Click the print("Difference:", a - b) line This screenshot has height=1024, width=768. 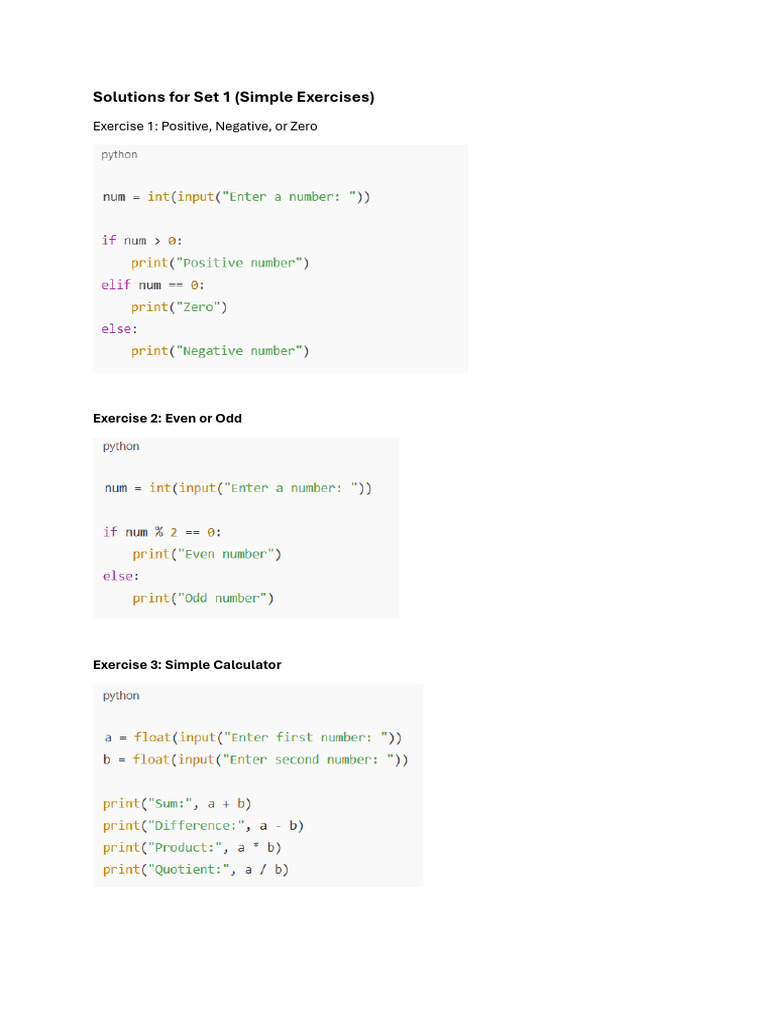point(203,826)
